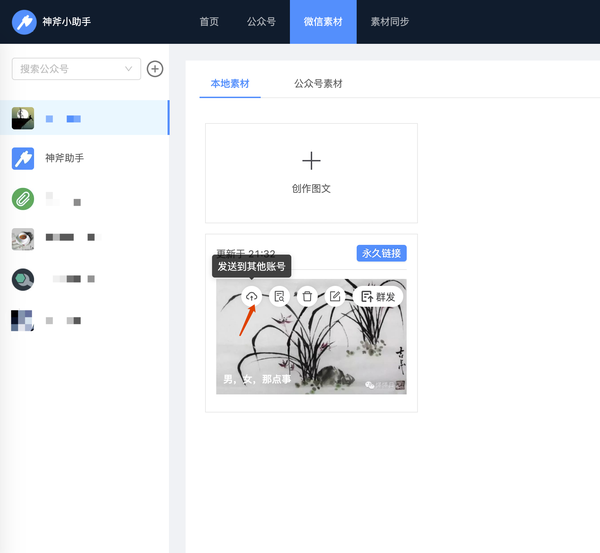Click the add account plus icon
Screen dimensions: 600x553
click(x=155, y=69)
